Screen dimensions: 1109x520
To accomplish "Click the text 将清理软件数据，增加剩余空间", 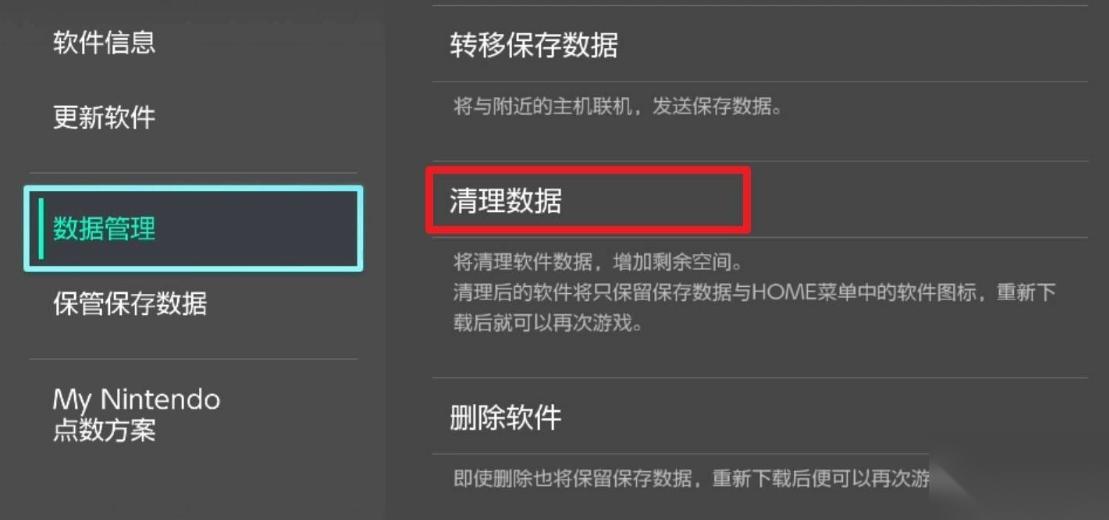I will [x=597, y=264].
